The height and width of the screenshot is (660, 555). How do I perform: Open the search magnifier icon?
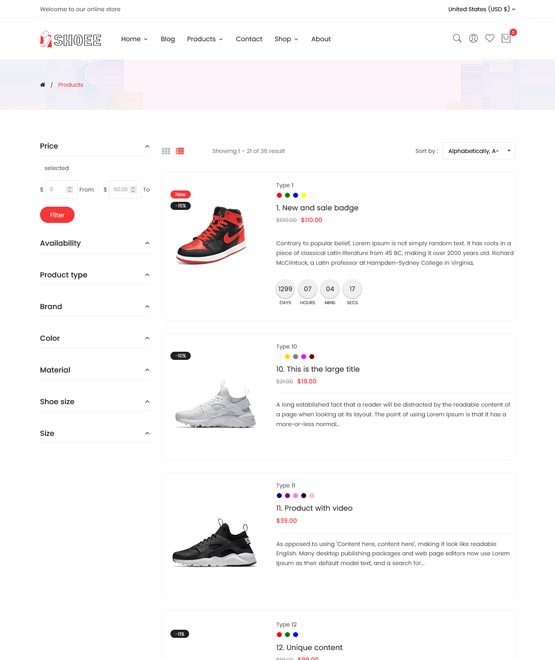457,38
